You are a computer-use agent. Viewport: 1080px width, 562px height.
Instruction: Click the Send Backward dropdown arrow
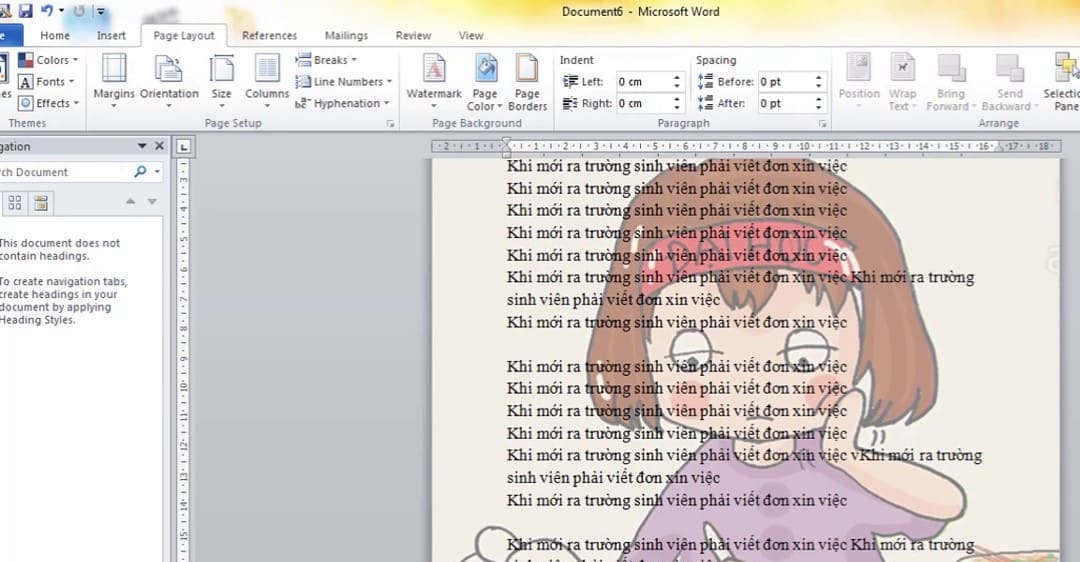[x=1035, y=106]
